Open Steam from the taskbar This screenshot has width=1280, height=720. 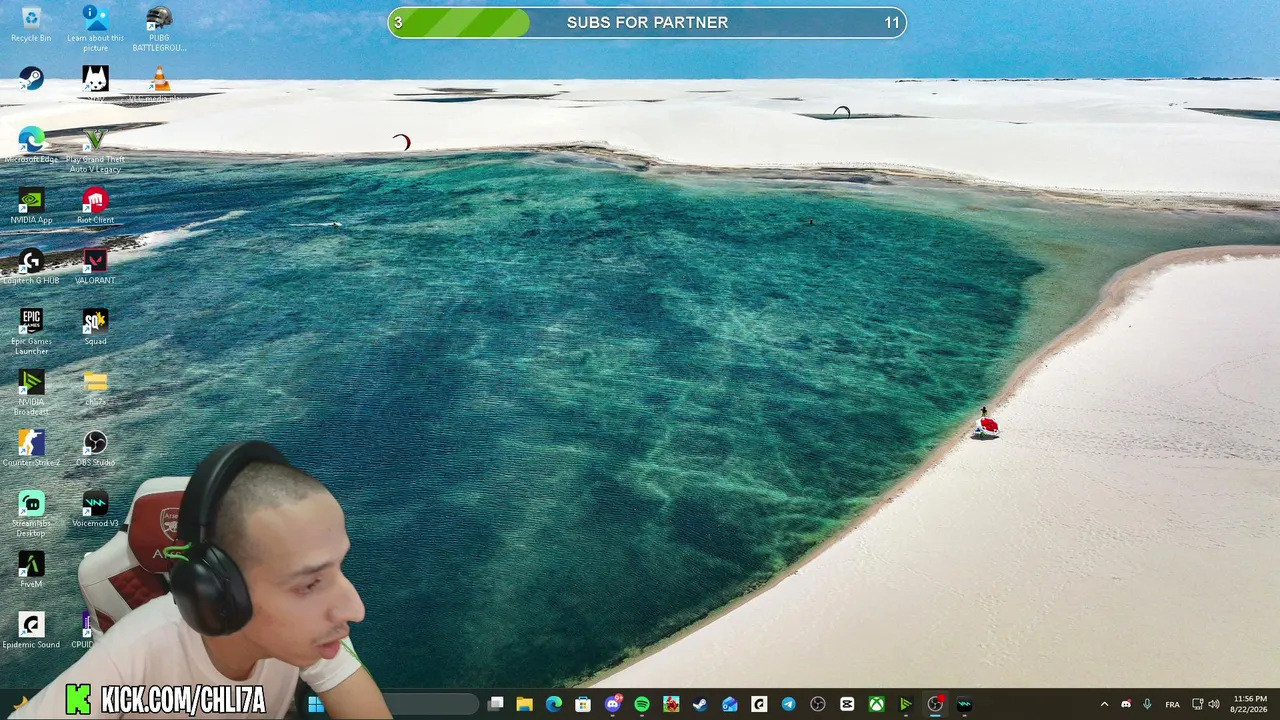click(700, 704)
